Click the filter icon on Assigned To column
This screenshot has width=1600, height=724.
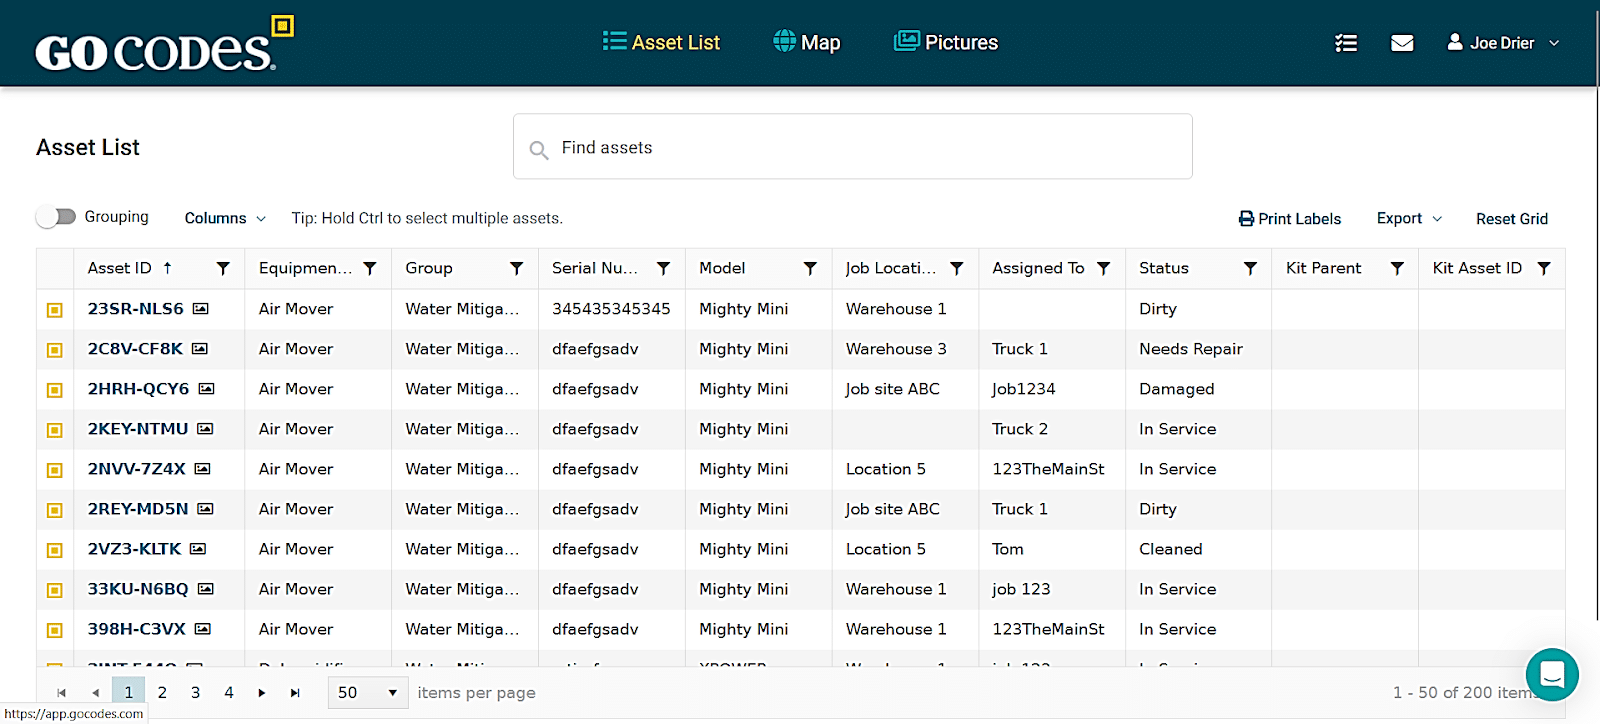(1103, 268)
